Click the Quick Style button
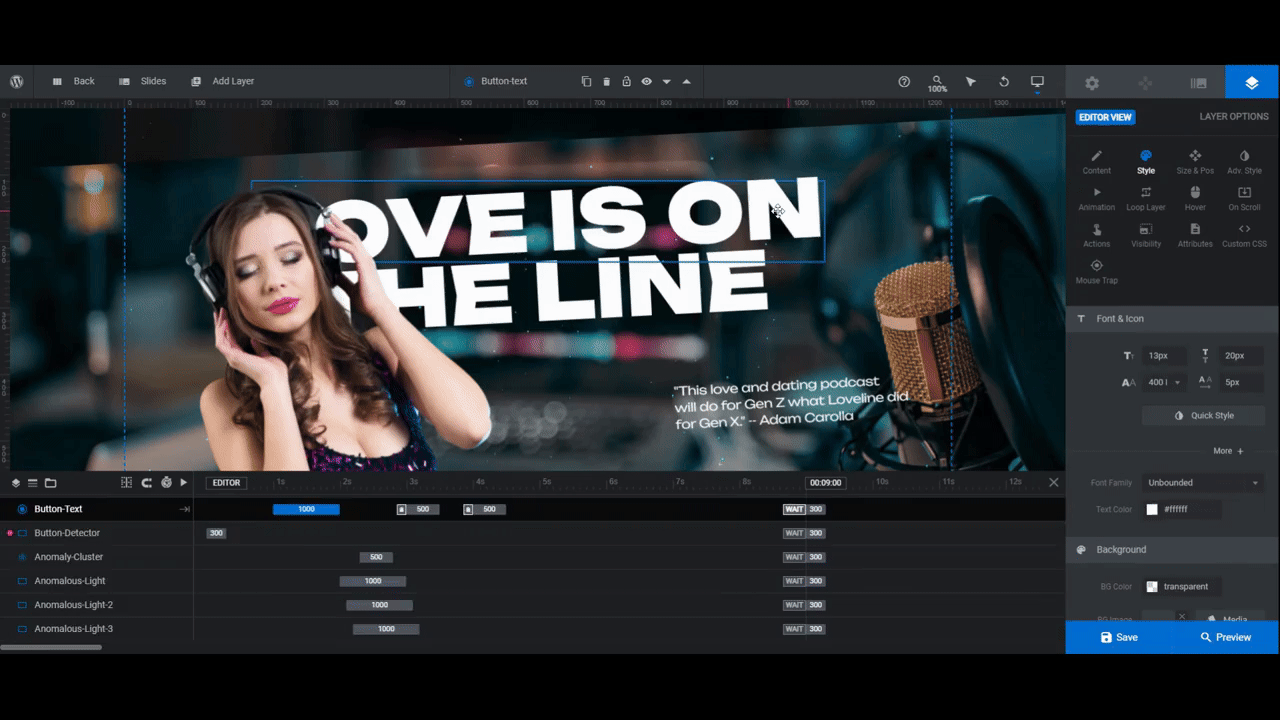 [x=1203, y=415]
